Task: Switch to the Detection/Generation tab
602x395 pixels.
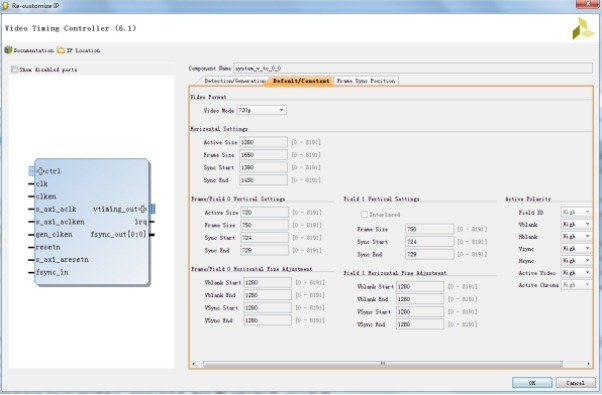Action: pyautogui.click(x=235, y=81)
